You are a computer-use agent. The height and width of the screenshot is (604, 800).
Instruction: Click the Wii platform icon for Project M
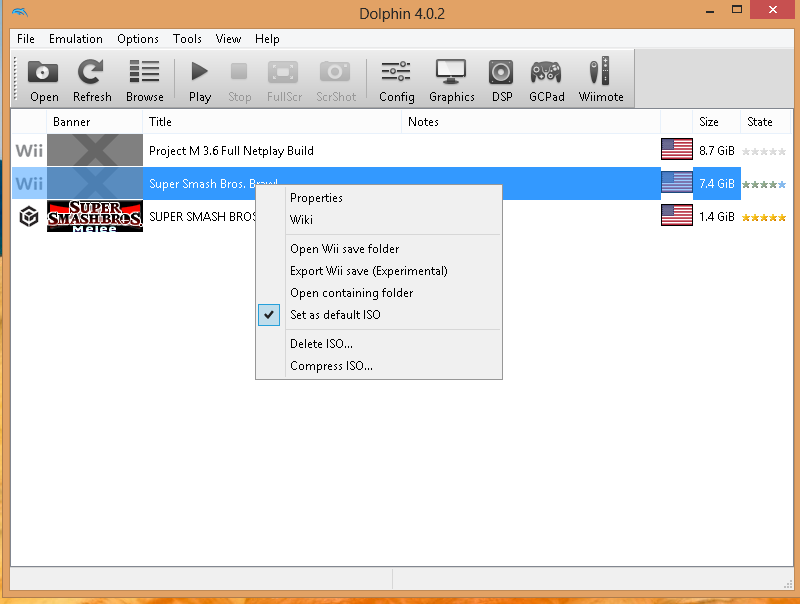(29, 150)
